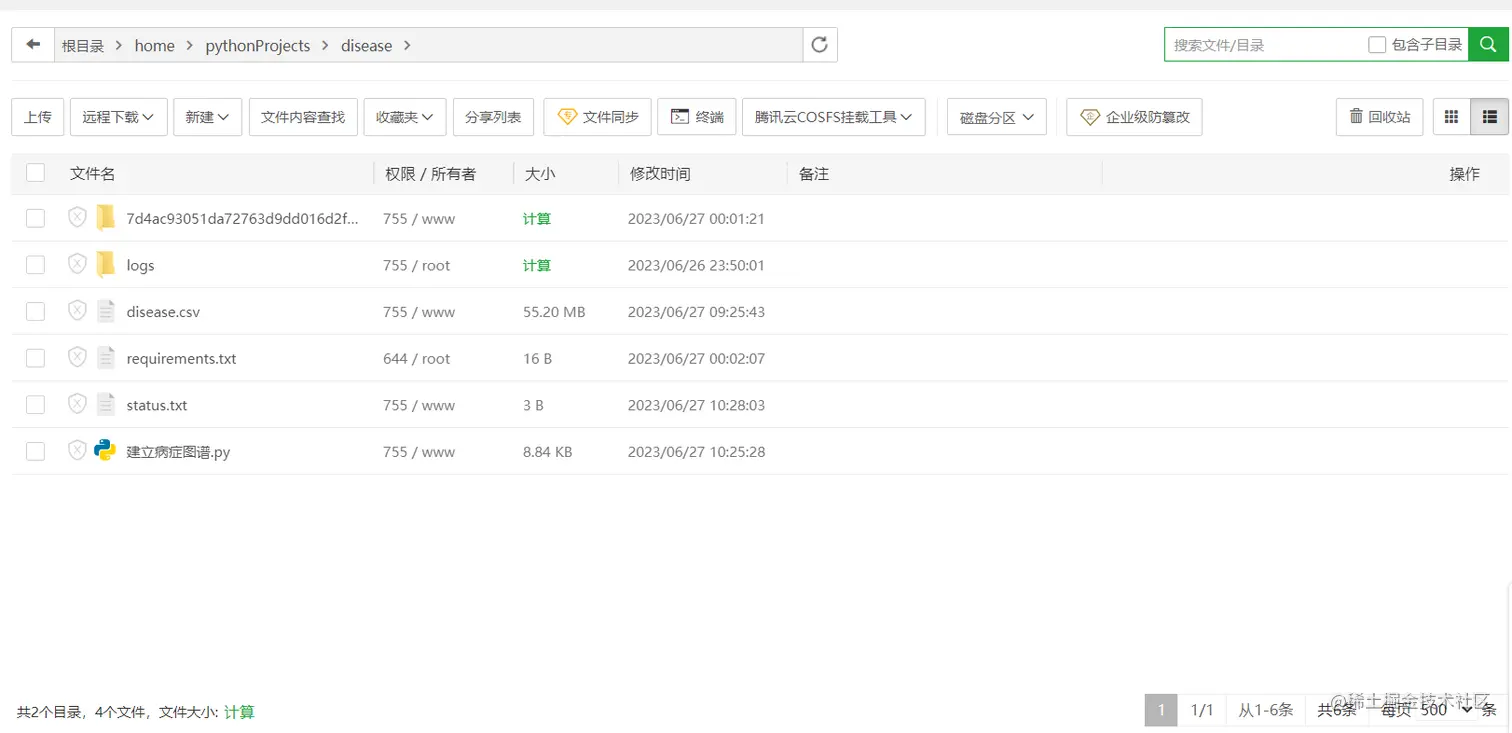The width and height of the screenshot is (1512, 733).
Task: Open 文件内容查找
Action: pos(303,117)
